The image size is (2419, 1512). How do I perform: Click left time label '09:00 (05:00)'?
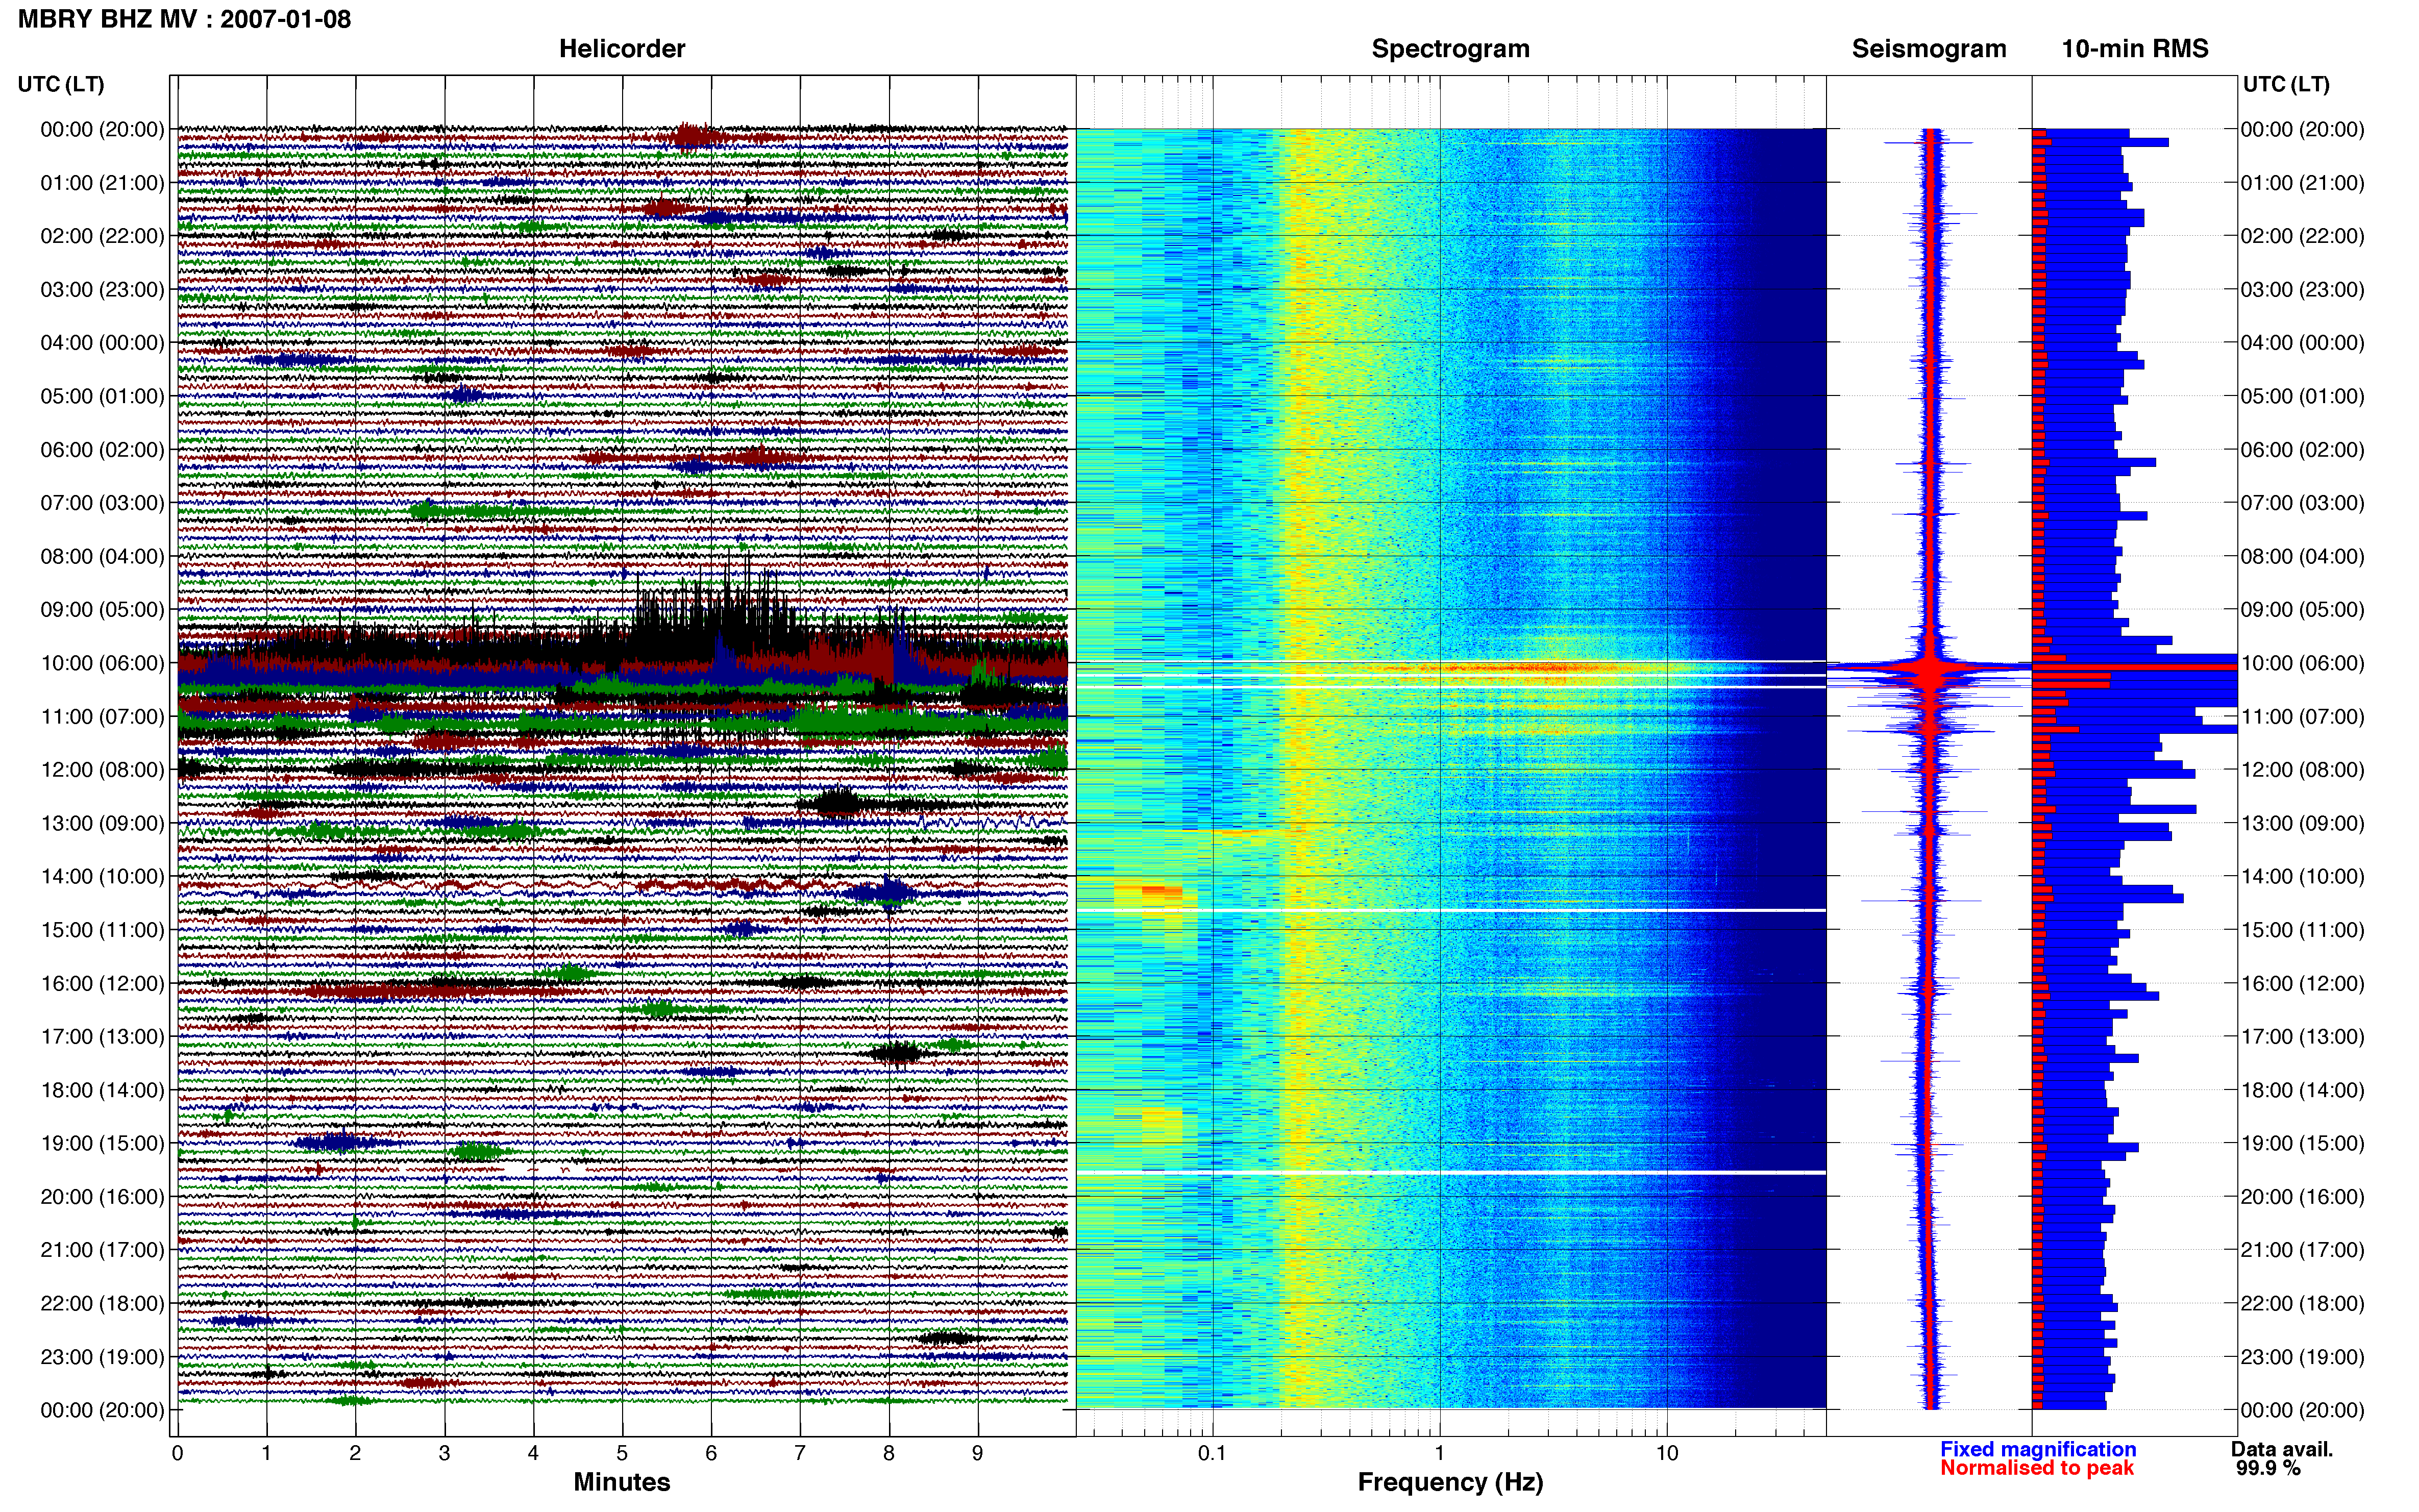[102, 610]
